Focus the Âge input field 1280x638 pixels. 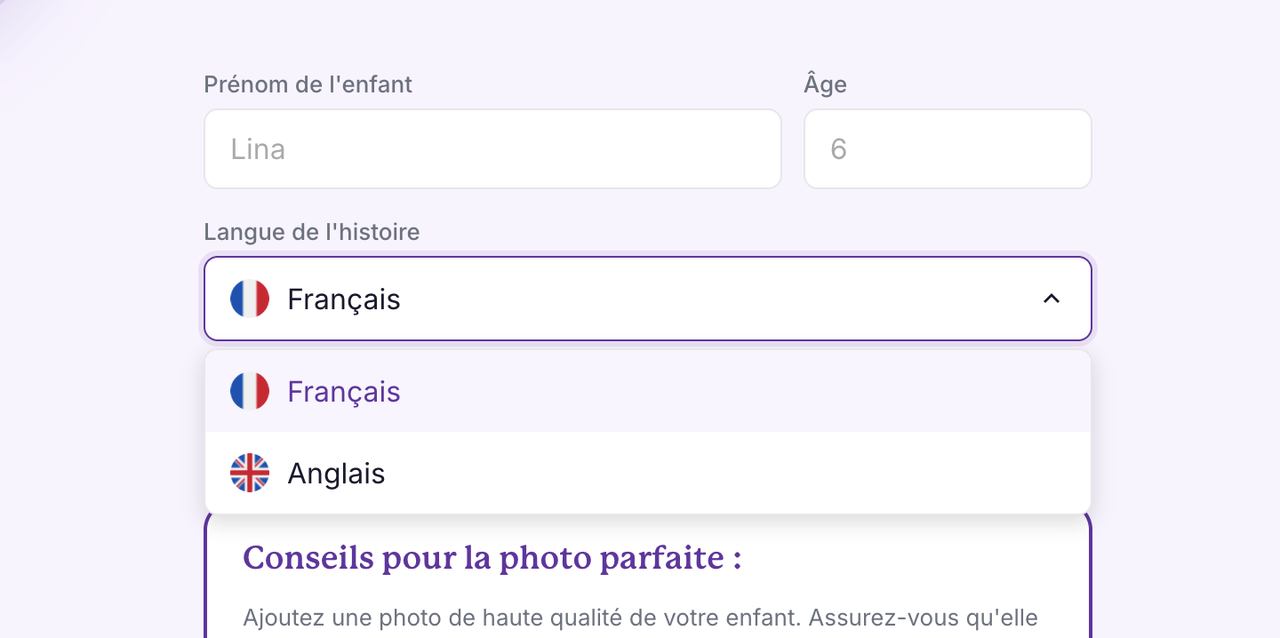tap(947, 149)
